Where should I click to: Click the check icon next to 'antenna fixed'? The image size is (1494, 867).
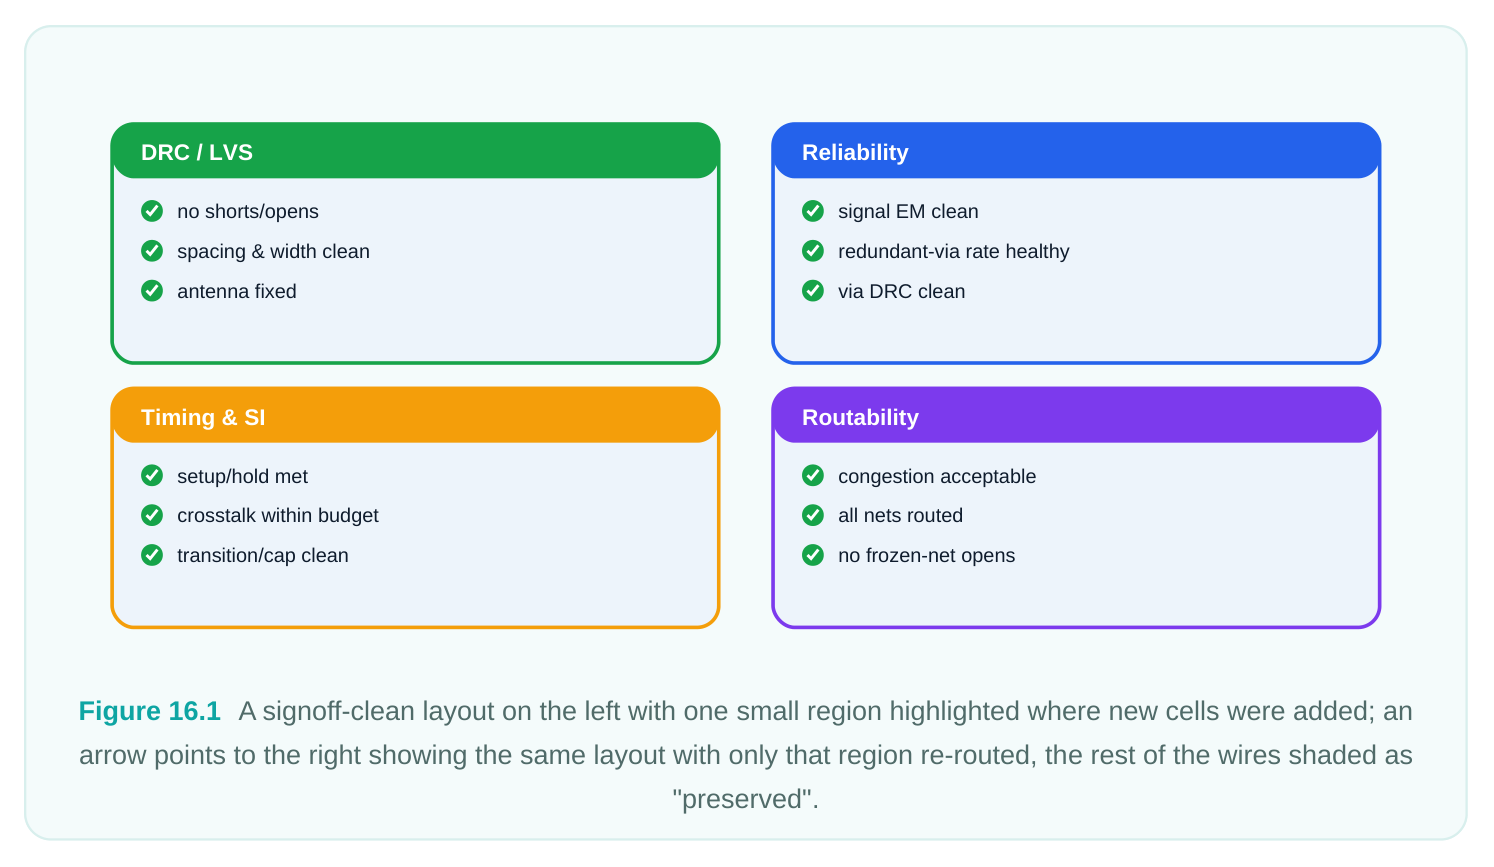point(152,291)
